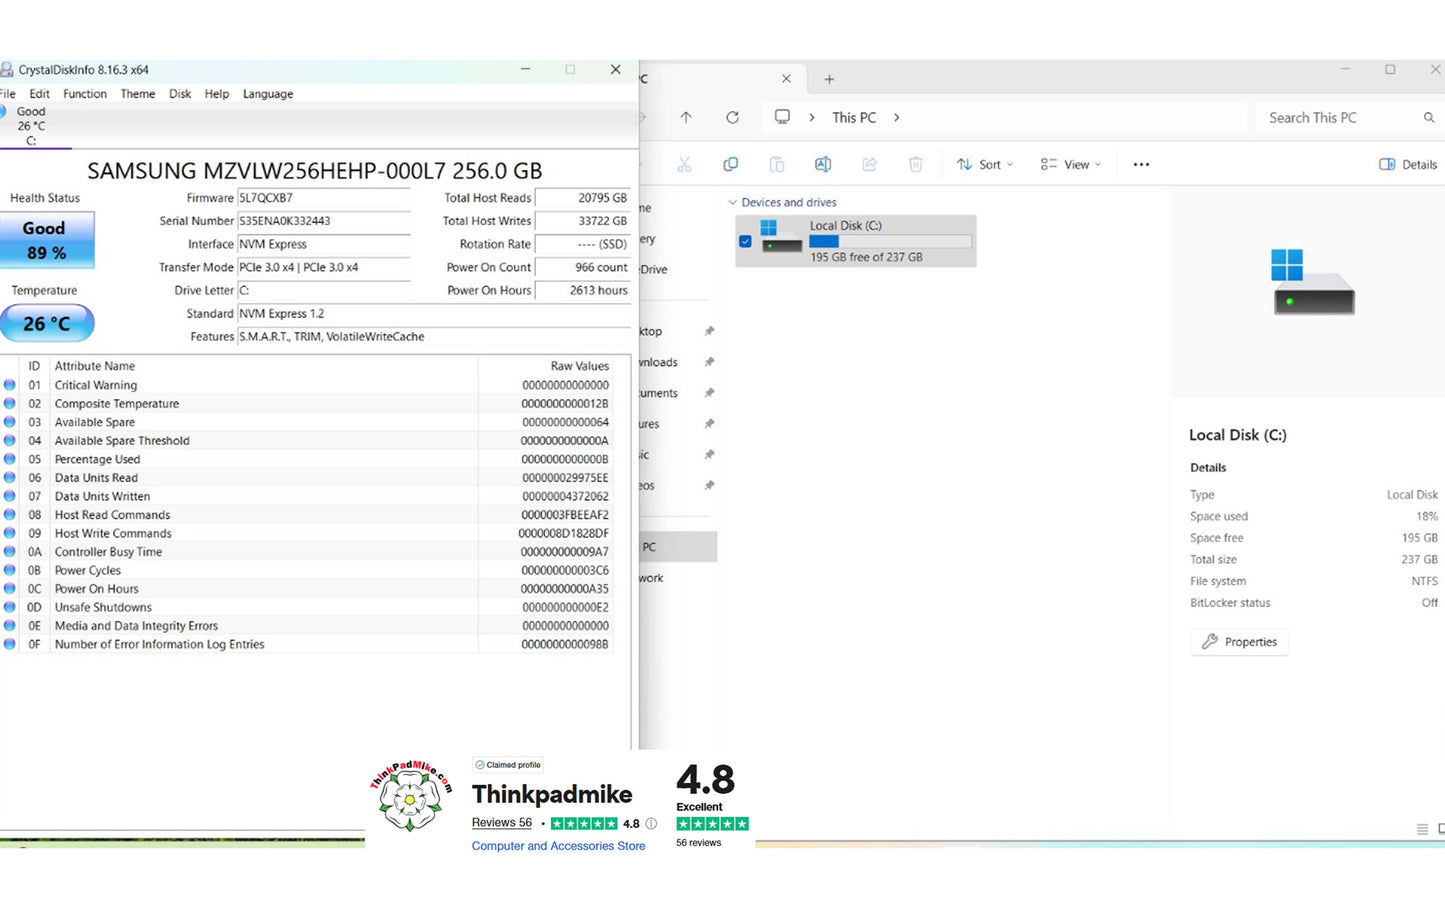Click the Power On Hours value 2613 hours

tap(583, 290)
